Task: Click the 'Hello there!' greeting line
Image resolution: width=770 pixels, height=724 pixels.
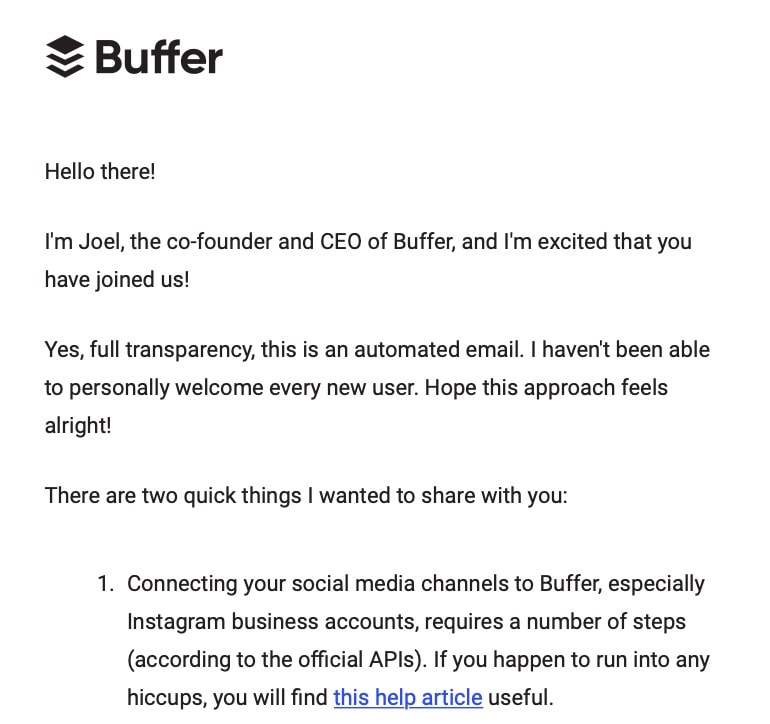Action: (x=100, y=172)
